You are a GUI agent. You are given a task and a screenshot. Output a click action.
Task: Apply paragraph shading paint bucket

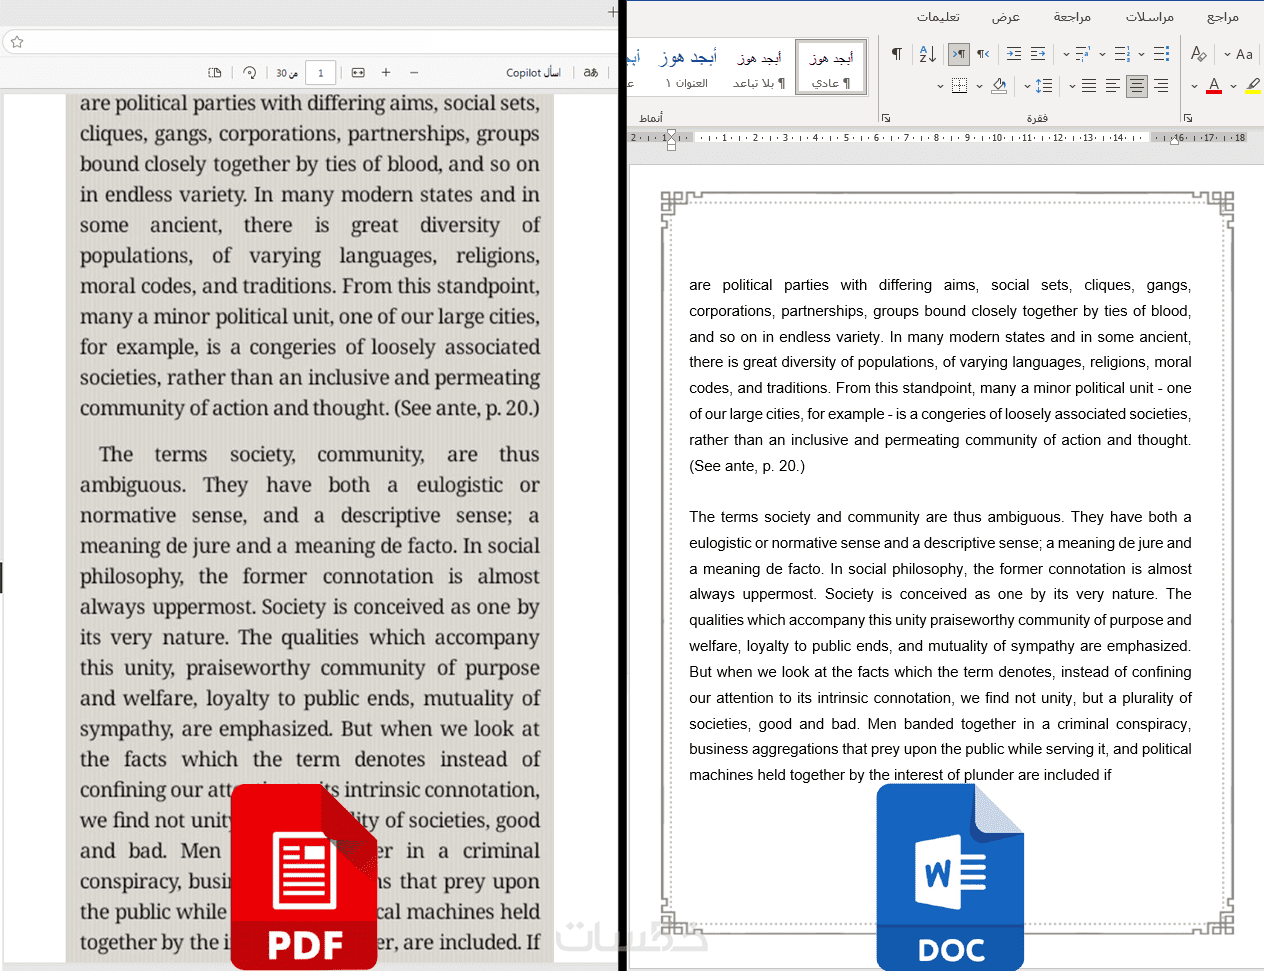pyautogui.click(x=999, y=86)
